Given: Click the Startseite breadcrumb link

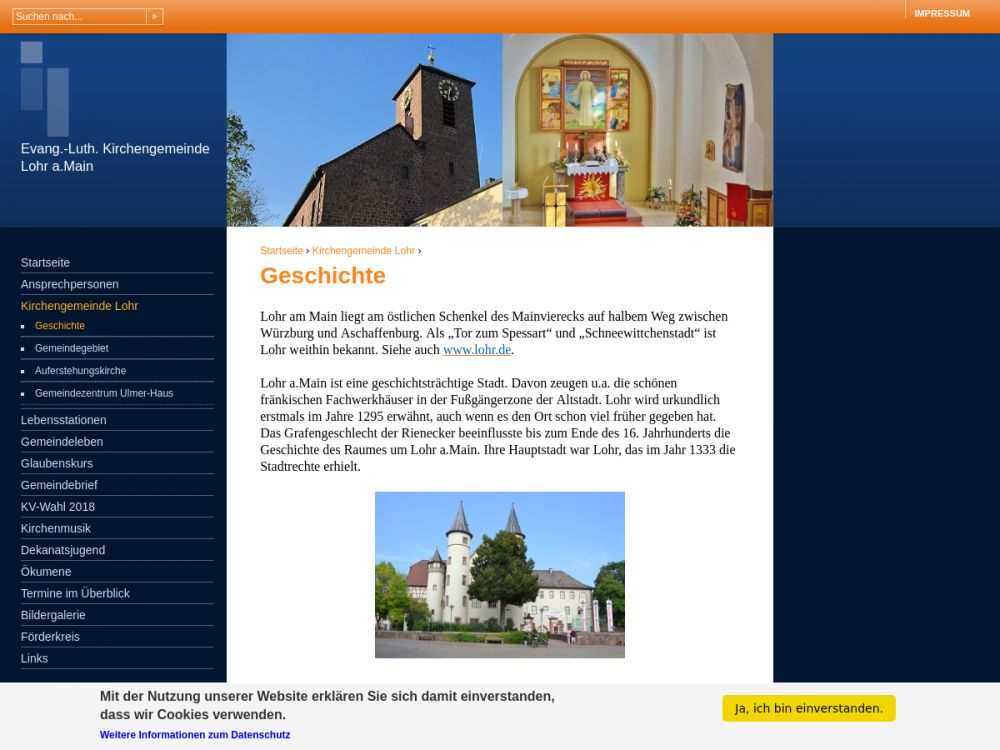Looking at the screenshot, I should tap(281, 251).
